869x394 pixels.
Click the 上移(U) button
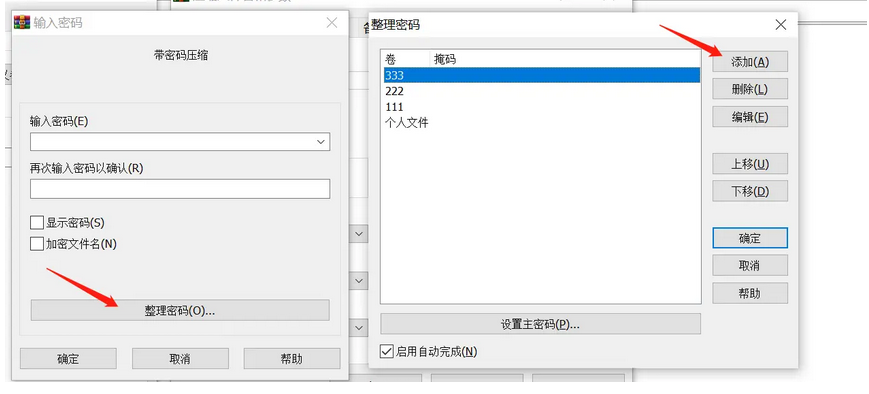coord(750,164)
